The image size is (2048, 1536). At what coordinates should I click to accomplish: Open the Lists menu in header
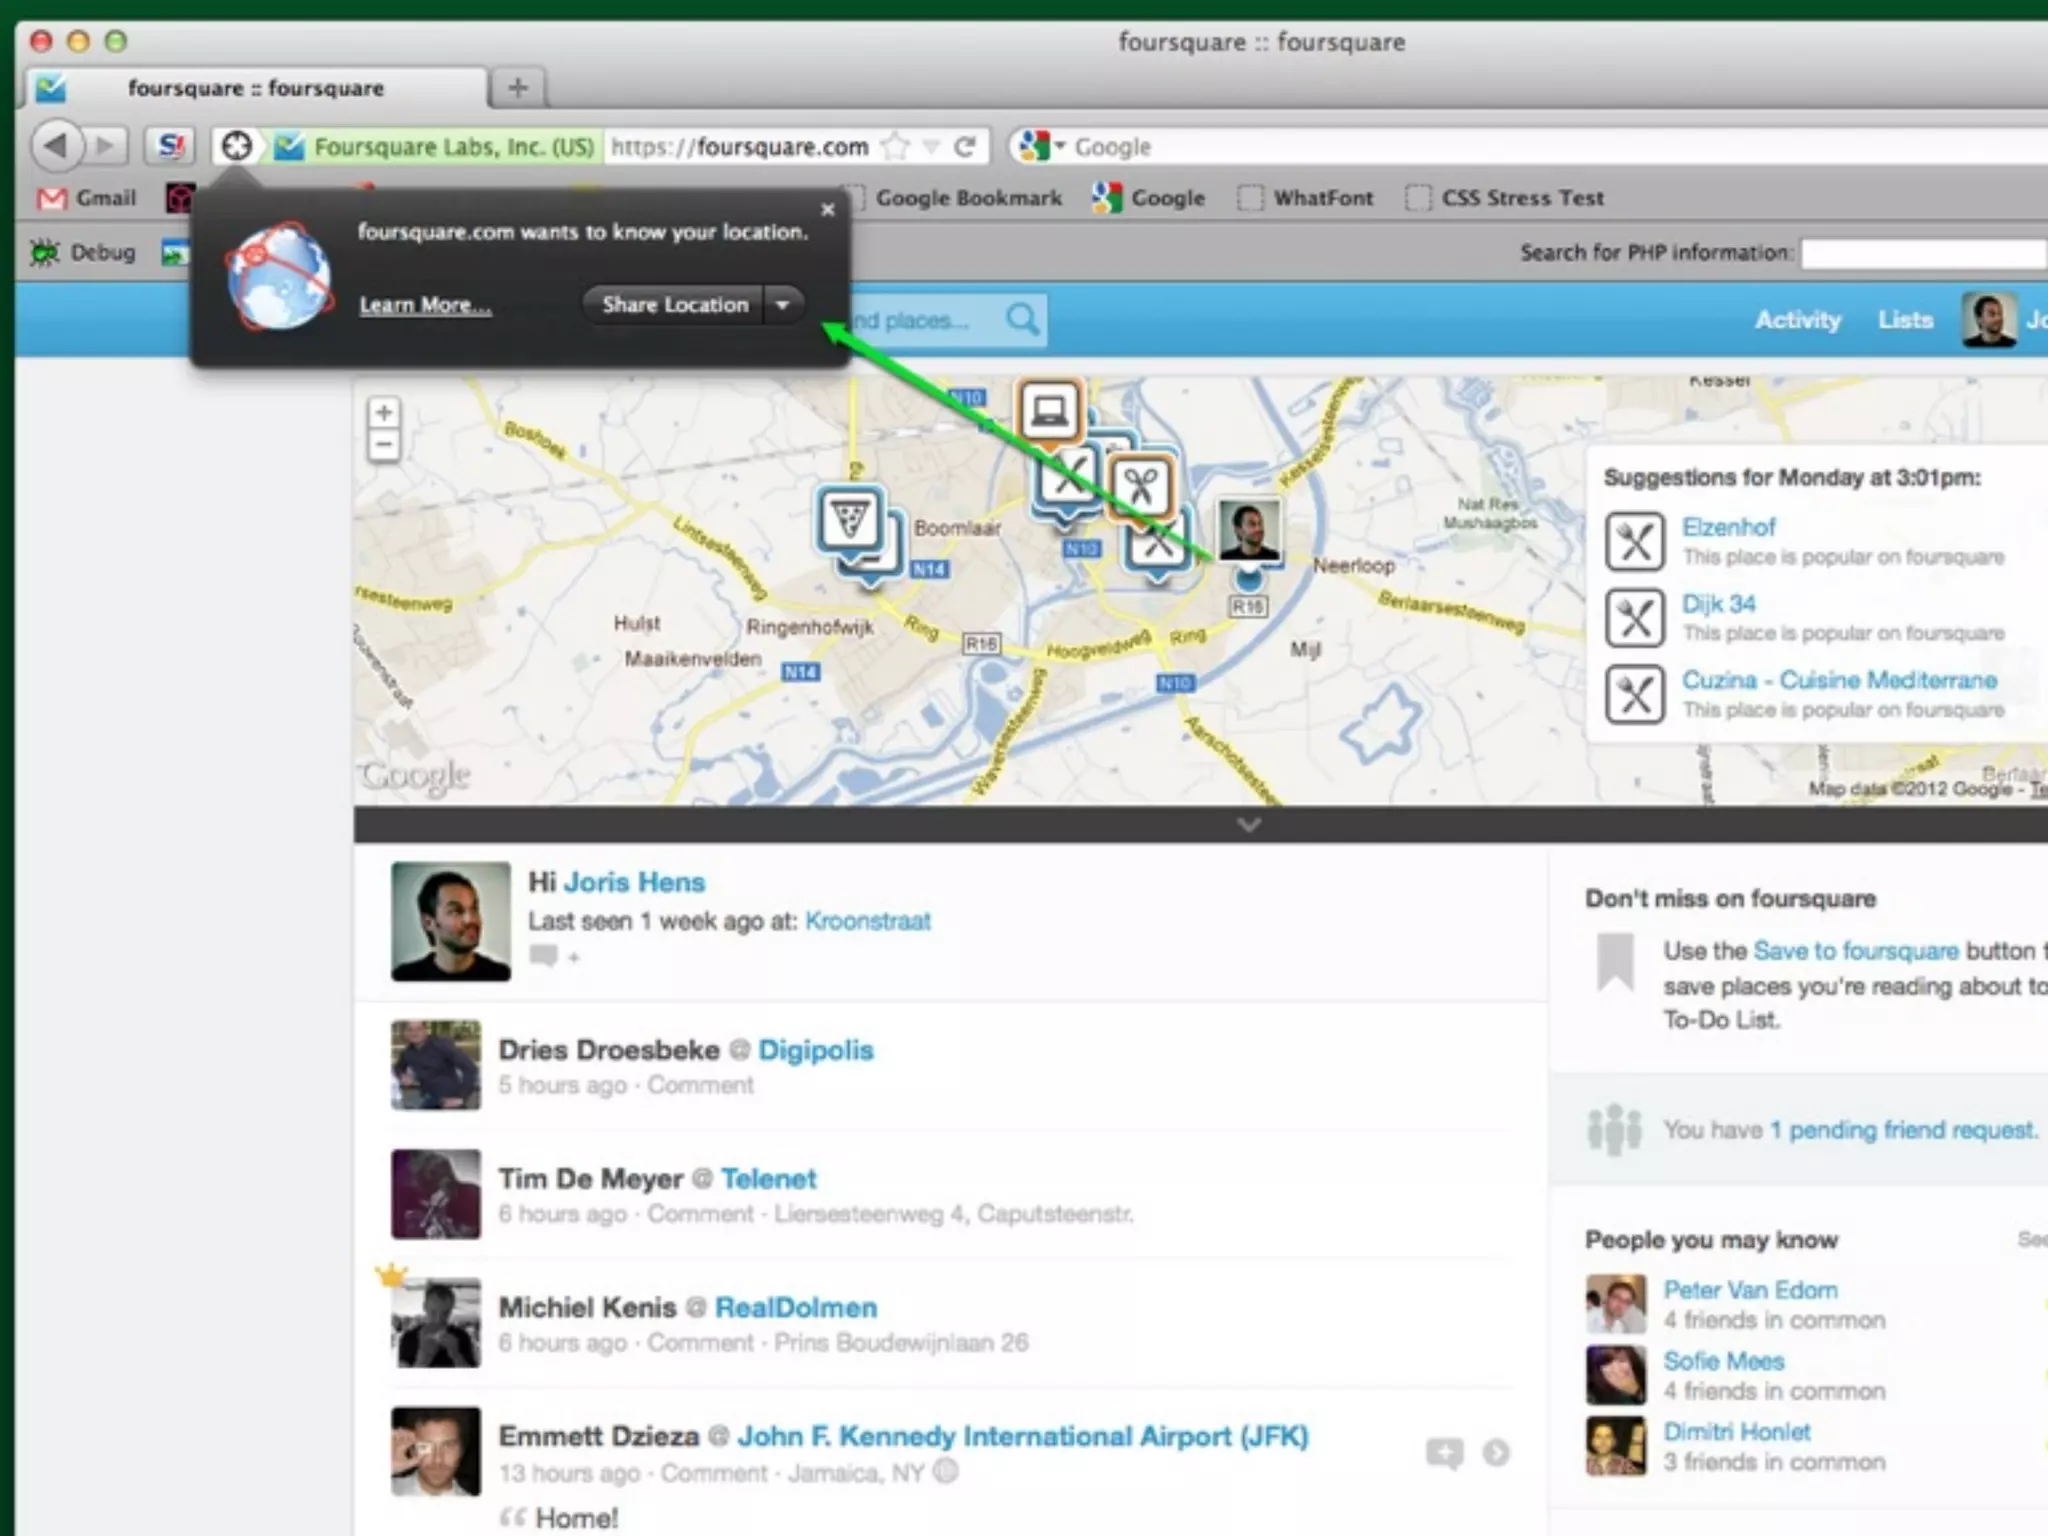1905,320
